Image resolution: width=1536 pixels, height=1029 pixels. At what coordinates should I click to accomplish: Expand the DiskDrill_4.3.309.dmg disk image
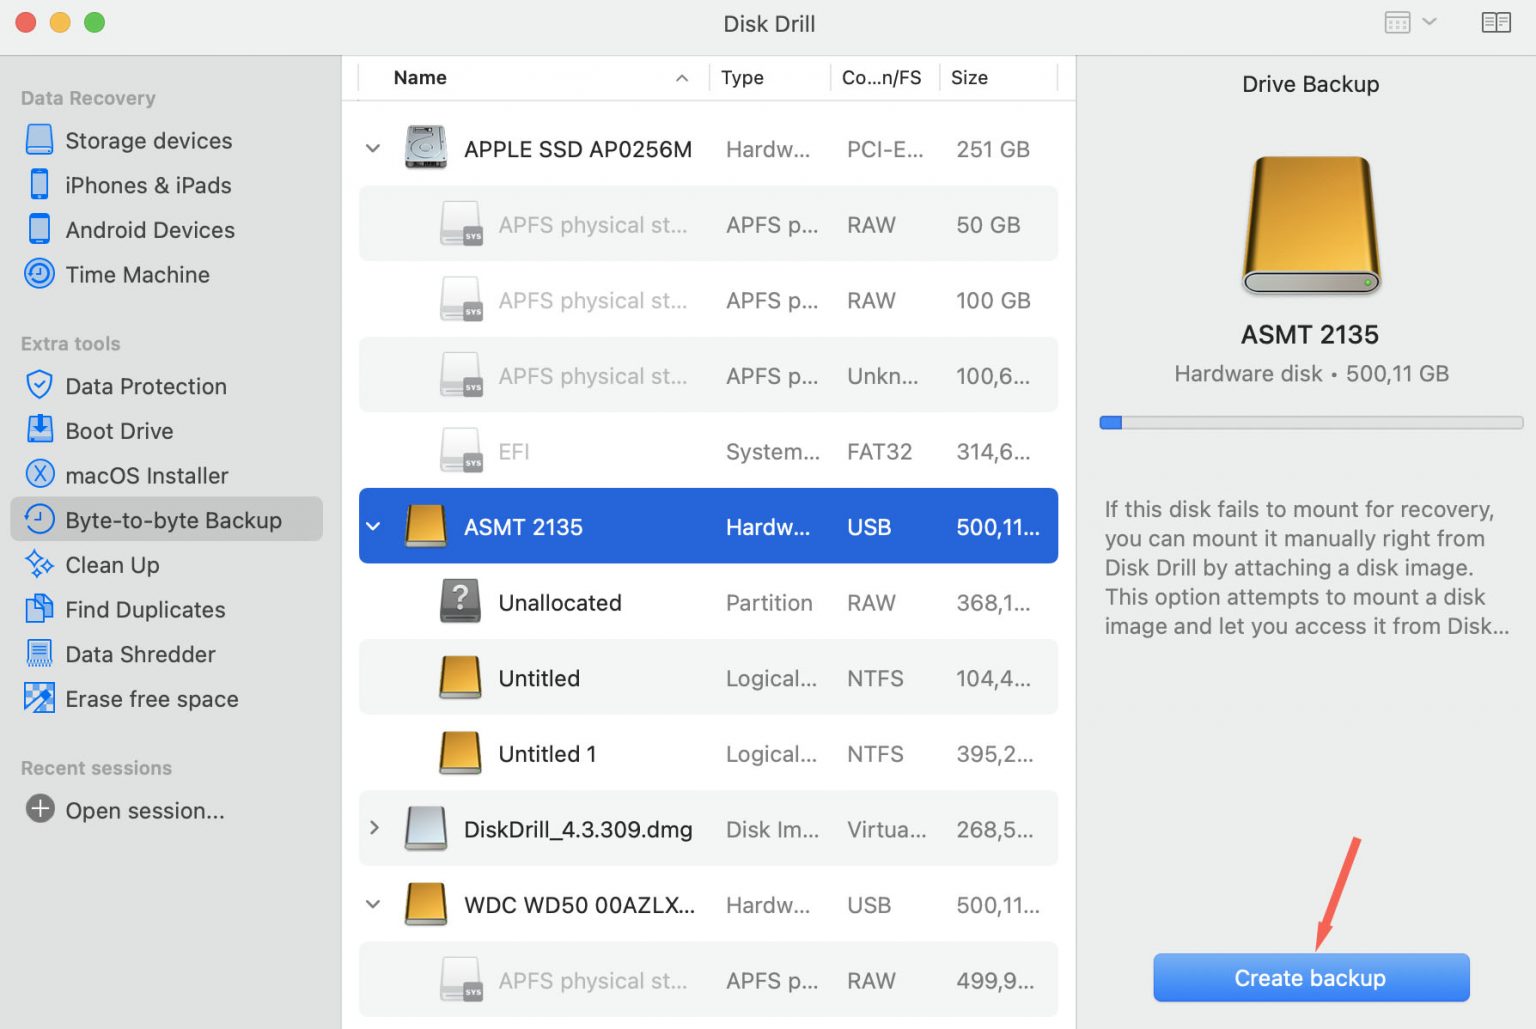click(375, 828)
